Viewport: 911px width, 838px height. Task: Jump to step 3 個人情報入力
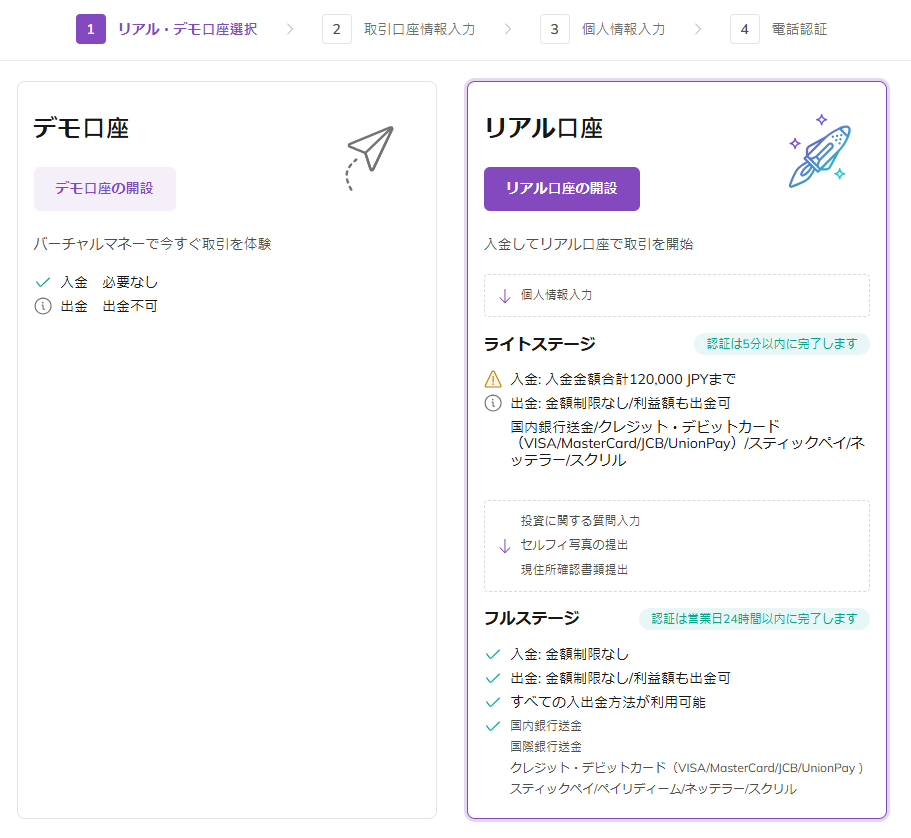point(603,29)
